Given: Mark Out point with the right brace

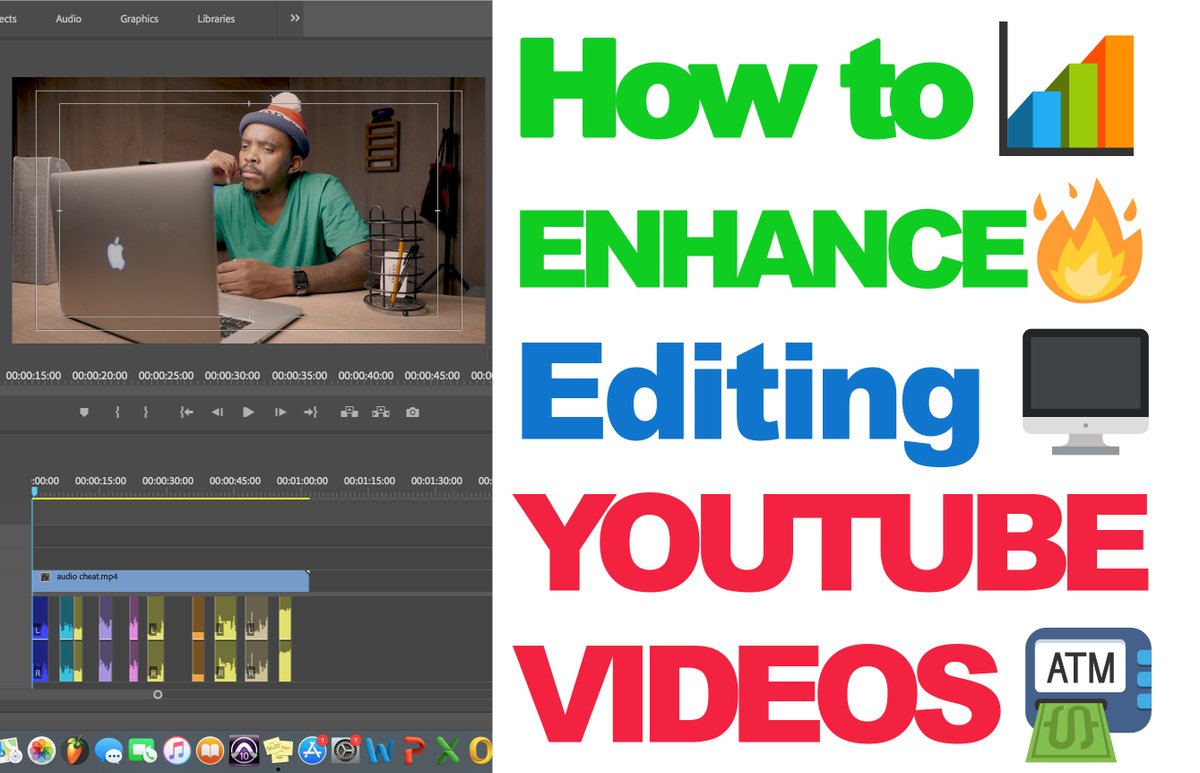Looking at the screenshot, I should tap(145, 412).
